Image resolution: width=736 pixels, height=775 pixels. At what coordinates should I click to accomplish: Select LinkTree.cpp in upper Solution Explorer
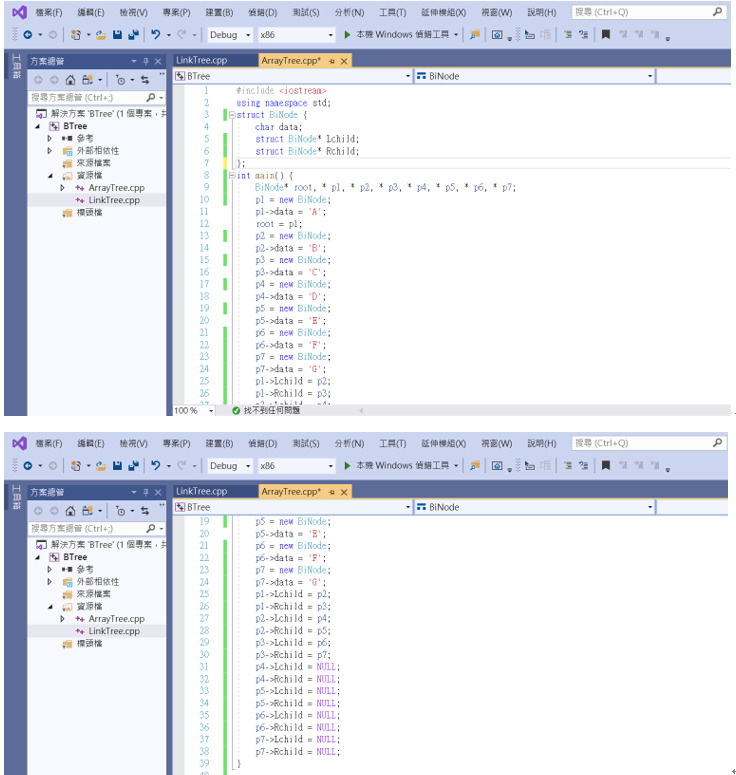point(114,200)
